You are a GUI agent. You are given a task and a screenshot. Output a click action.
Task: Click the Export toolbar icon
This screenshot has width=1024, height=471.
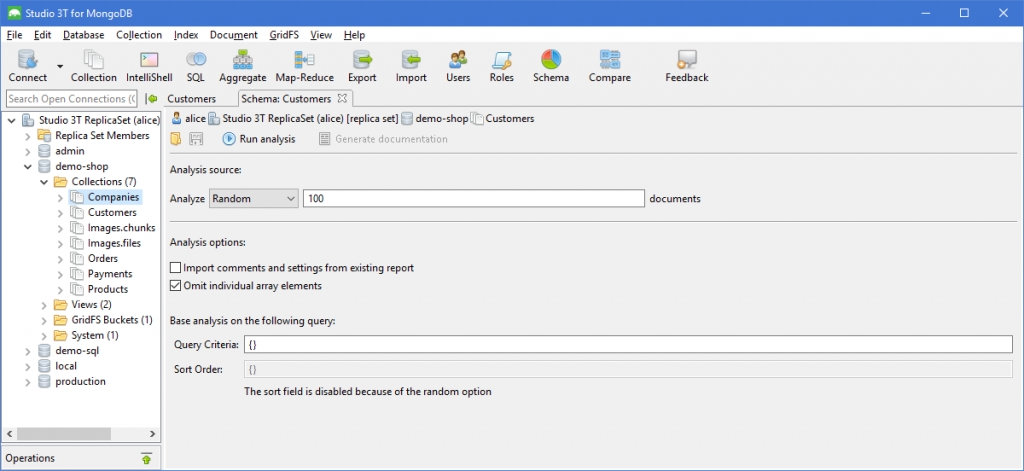tap(362, 67)
